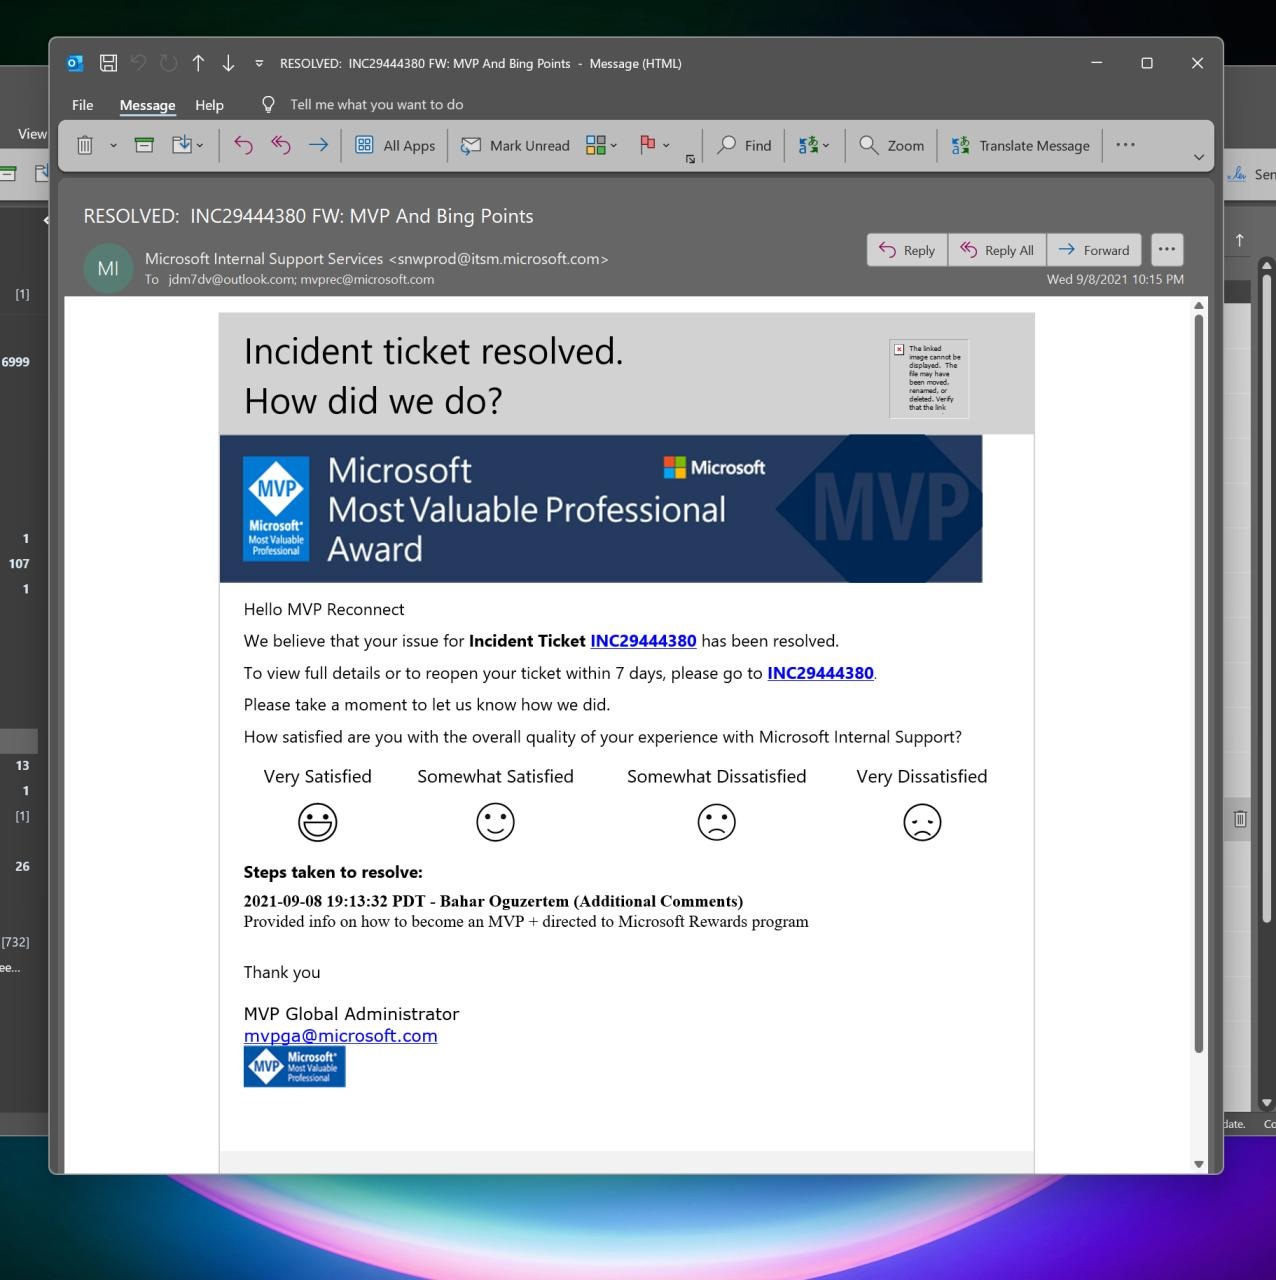The width and height of the screenshot is (1276, 1280).
Task: Click the lightbulb Tell Me icon
Action: coord(268,104)
